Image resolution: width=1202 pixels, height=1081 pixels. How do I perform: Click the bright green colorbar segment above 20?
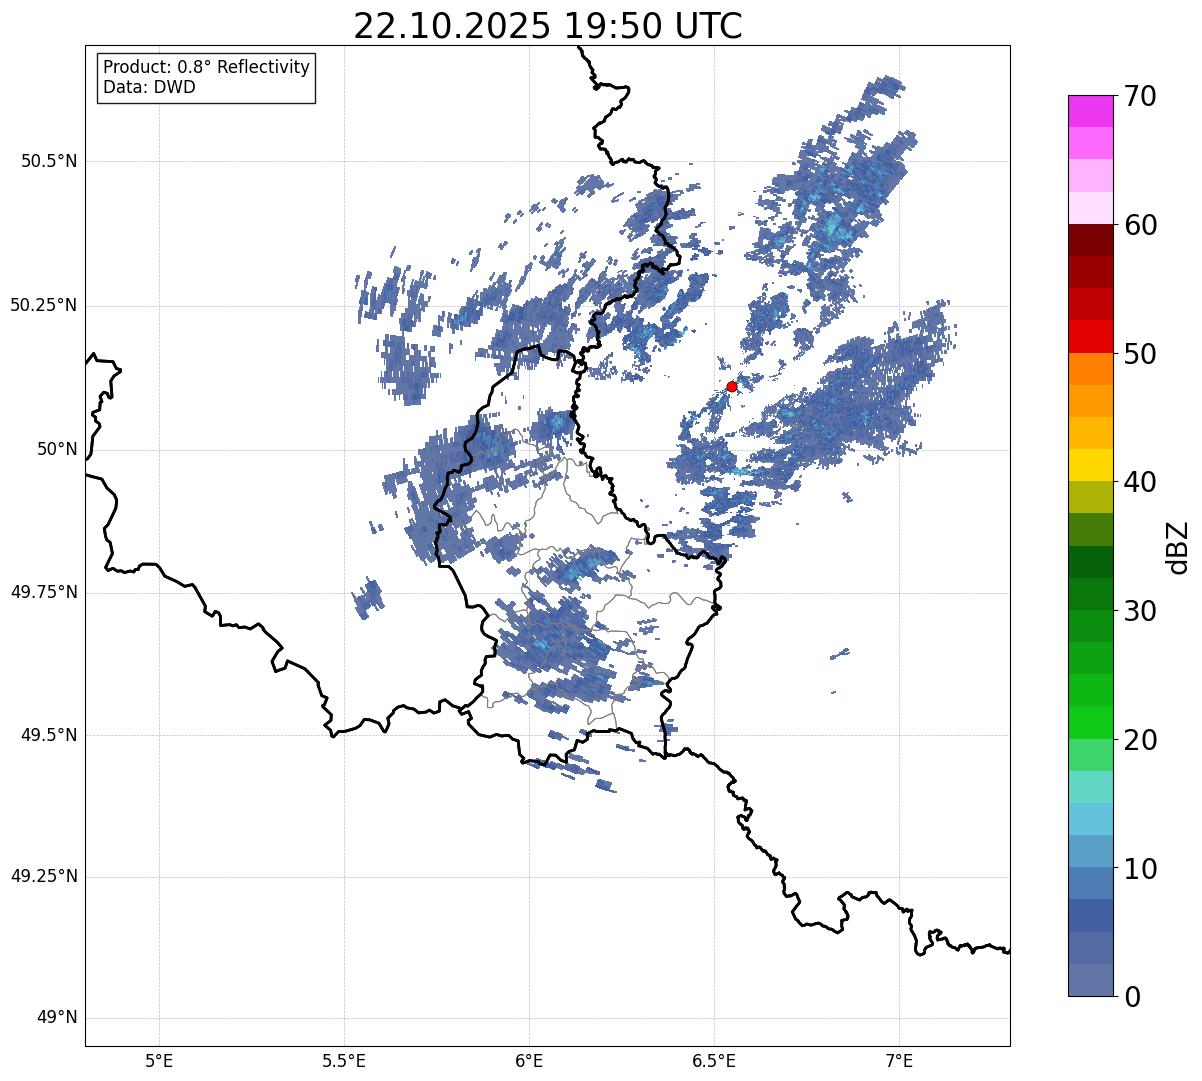[x=1091, y=723]
